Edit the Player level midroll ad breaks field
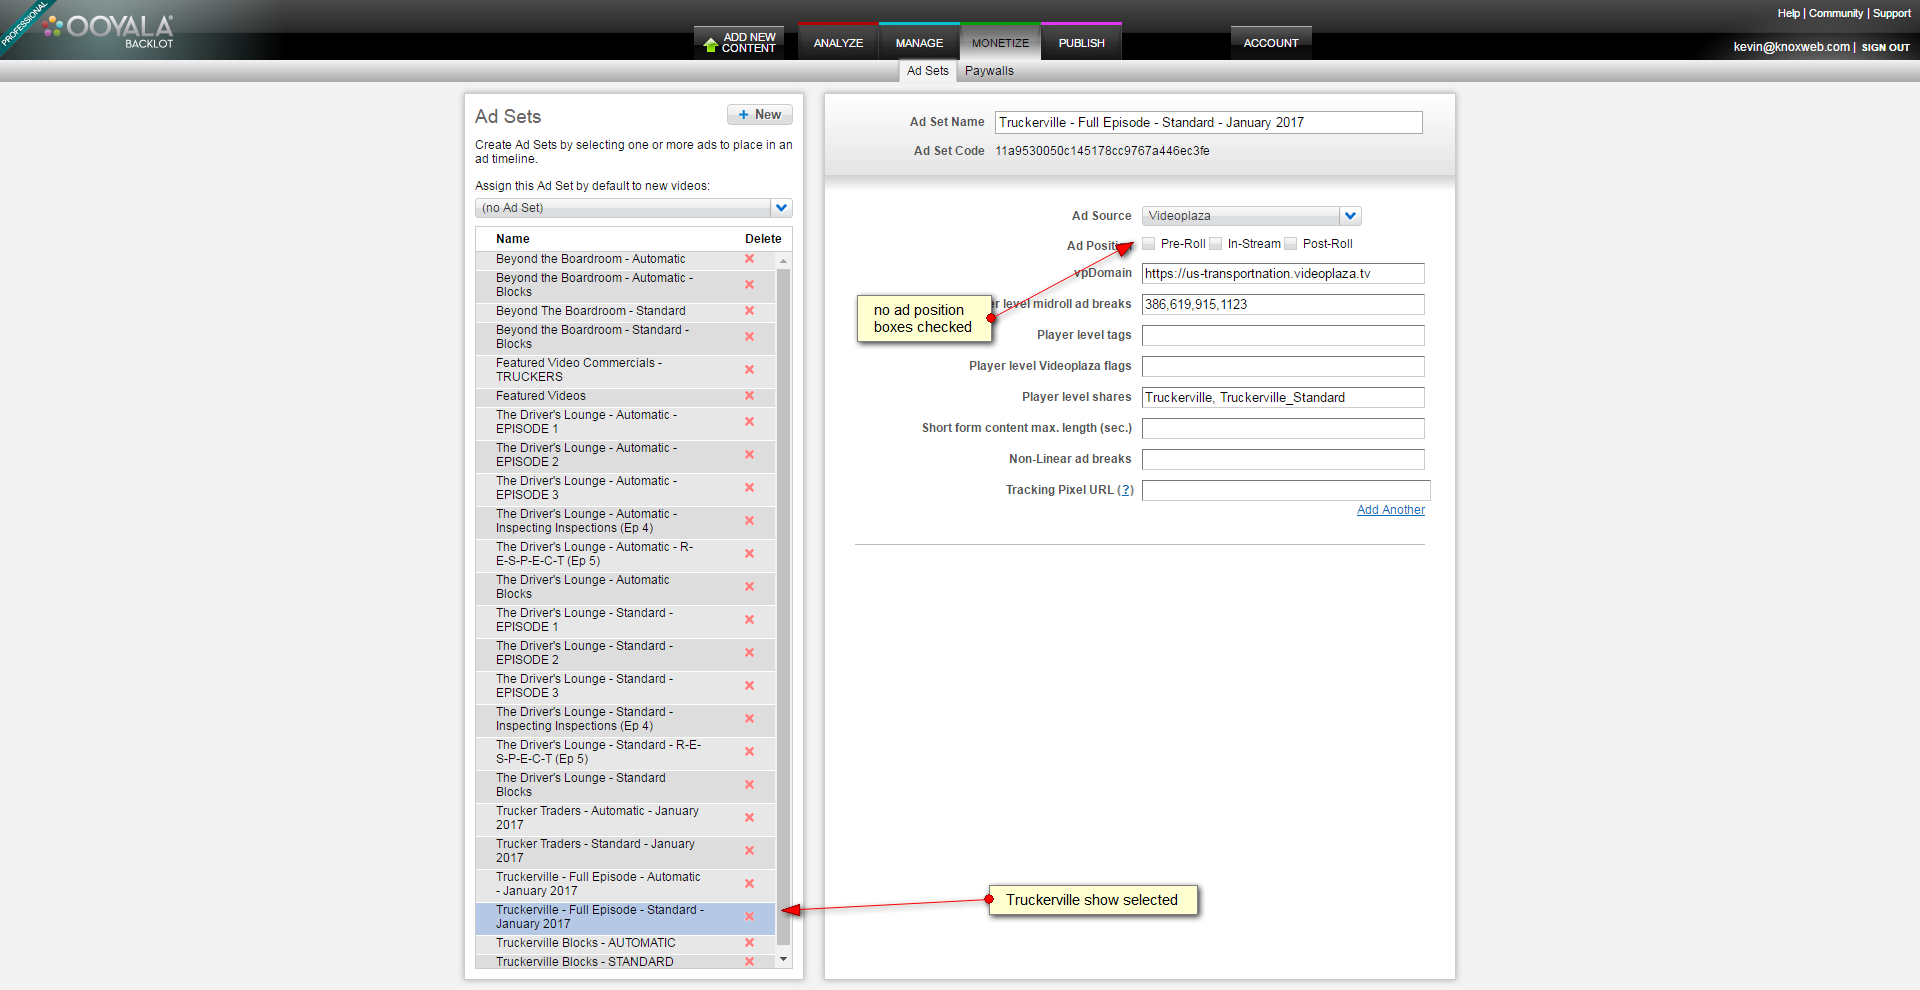This screenshot has height=990, width=1920. coord(1283,304)
